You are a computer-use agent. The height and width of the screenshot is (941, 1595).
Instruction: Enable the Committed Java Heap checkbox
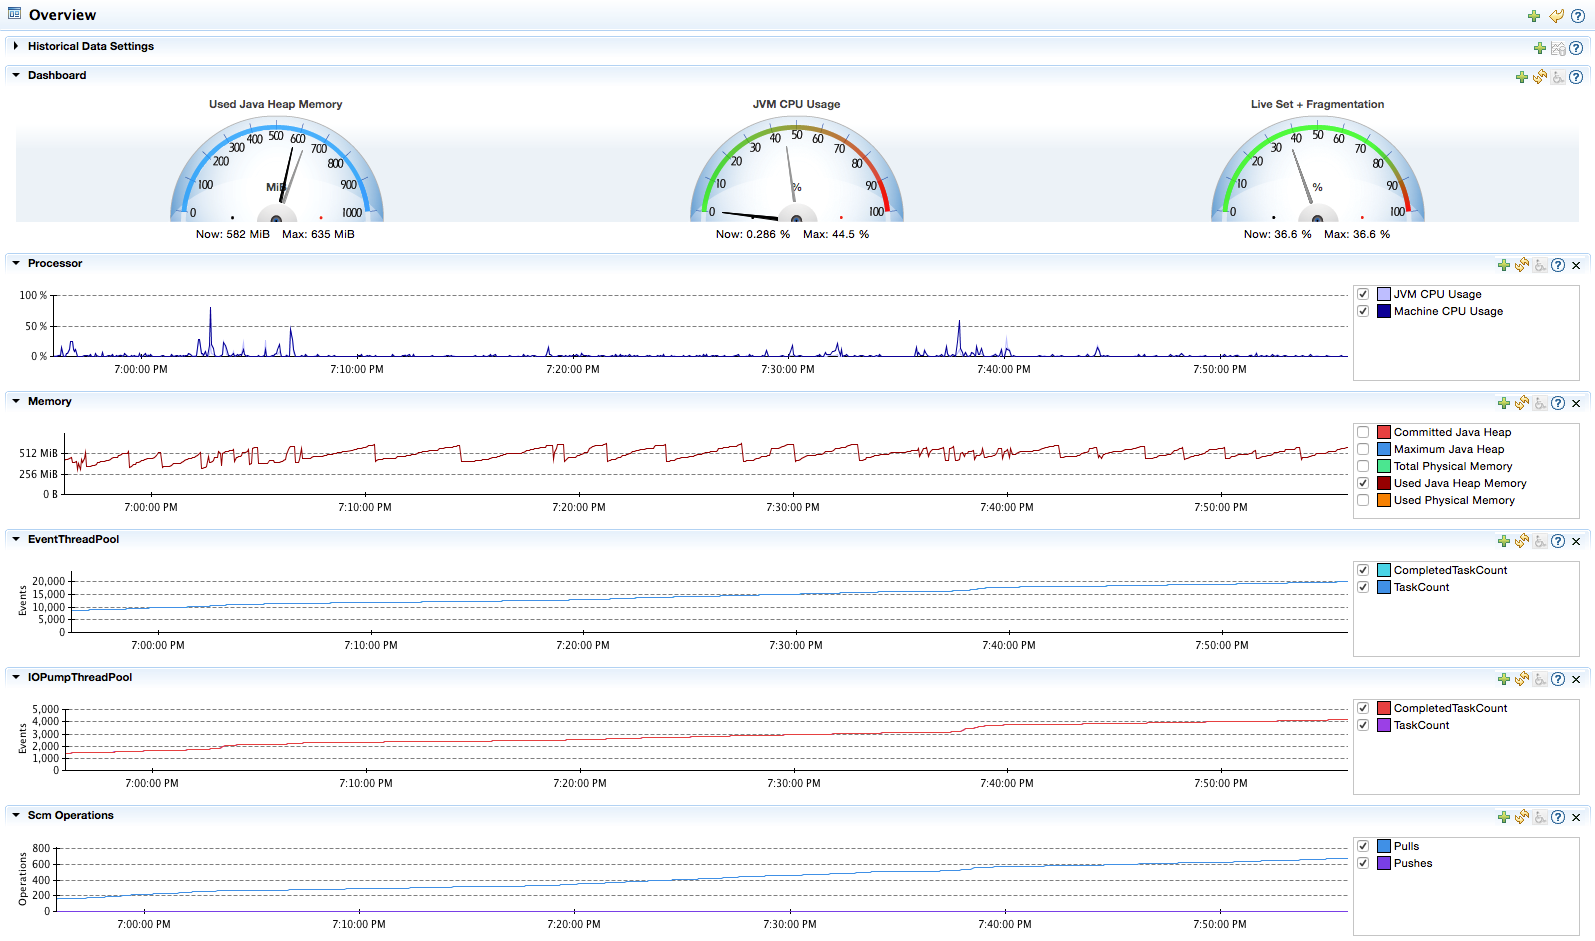1363,432
